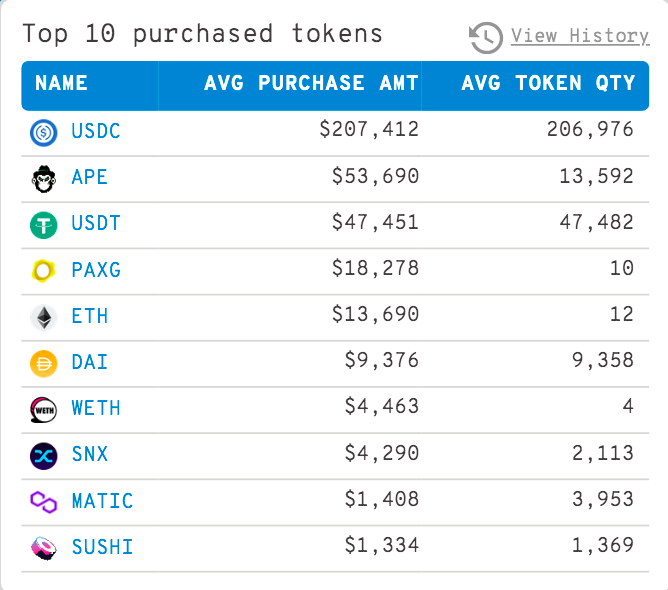Click the SUSHI token icon
The image size is (668, 590).
click(44, 548)
